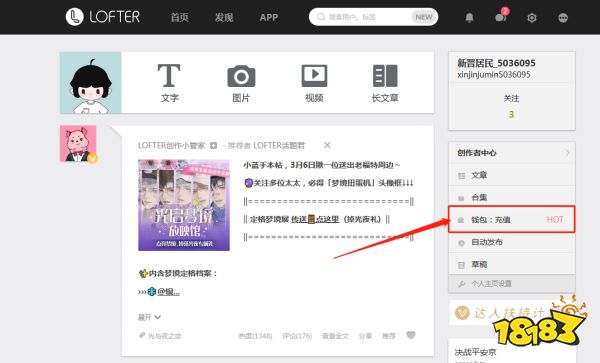Screen dimensions: 600x363
Task: Like the post with the heart icon
Action: [411, 335]
